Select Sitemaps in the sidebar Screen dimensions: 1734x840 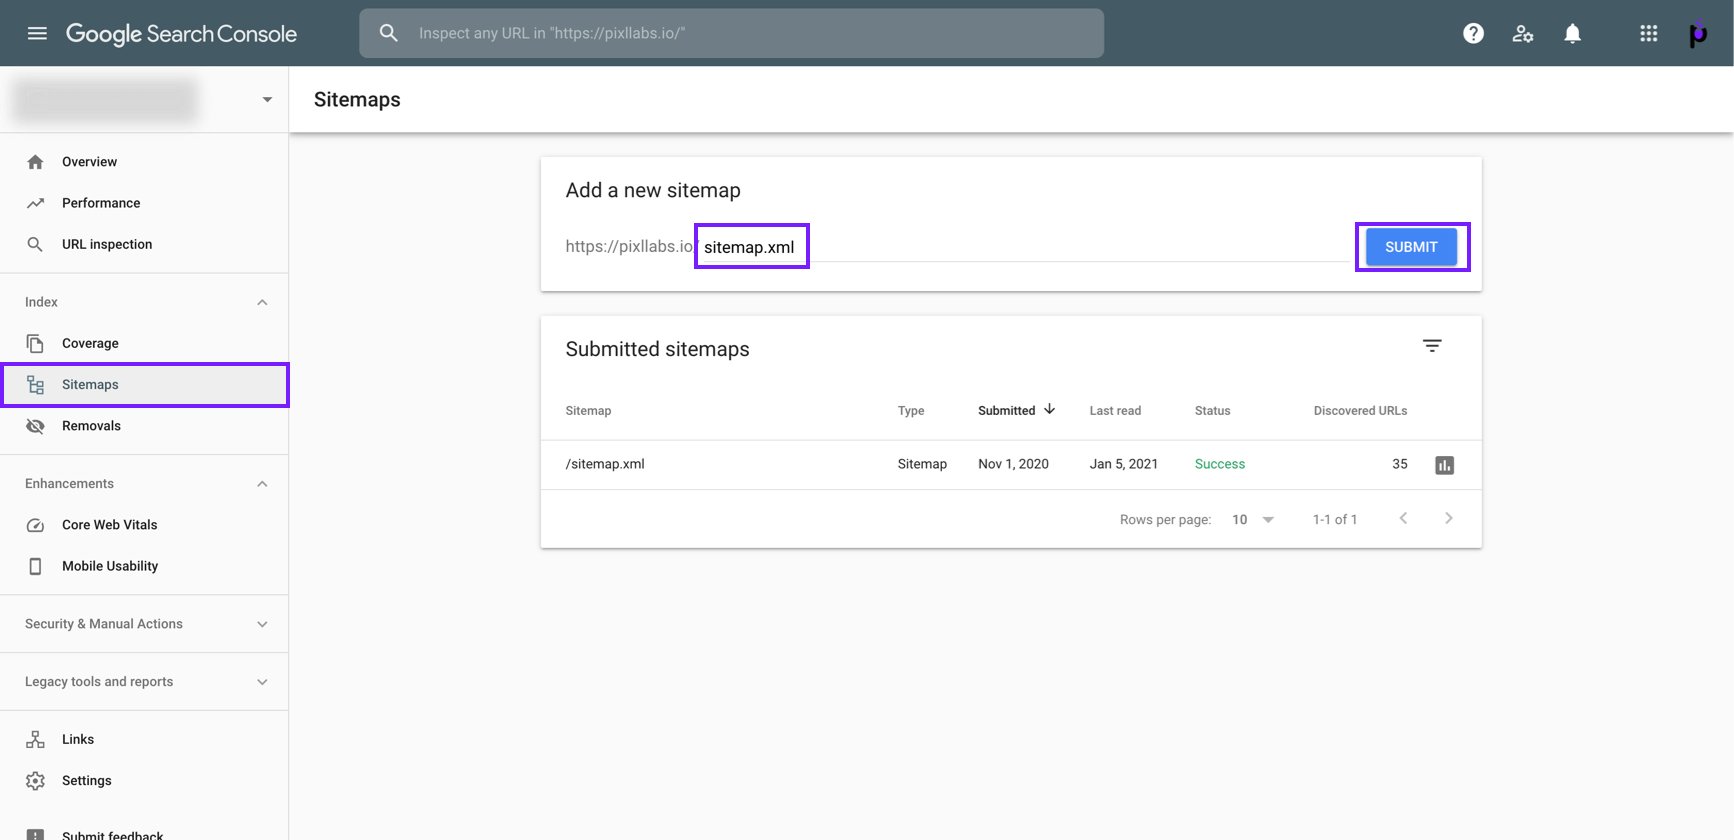click(144, 385)
